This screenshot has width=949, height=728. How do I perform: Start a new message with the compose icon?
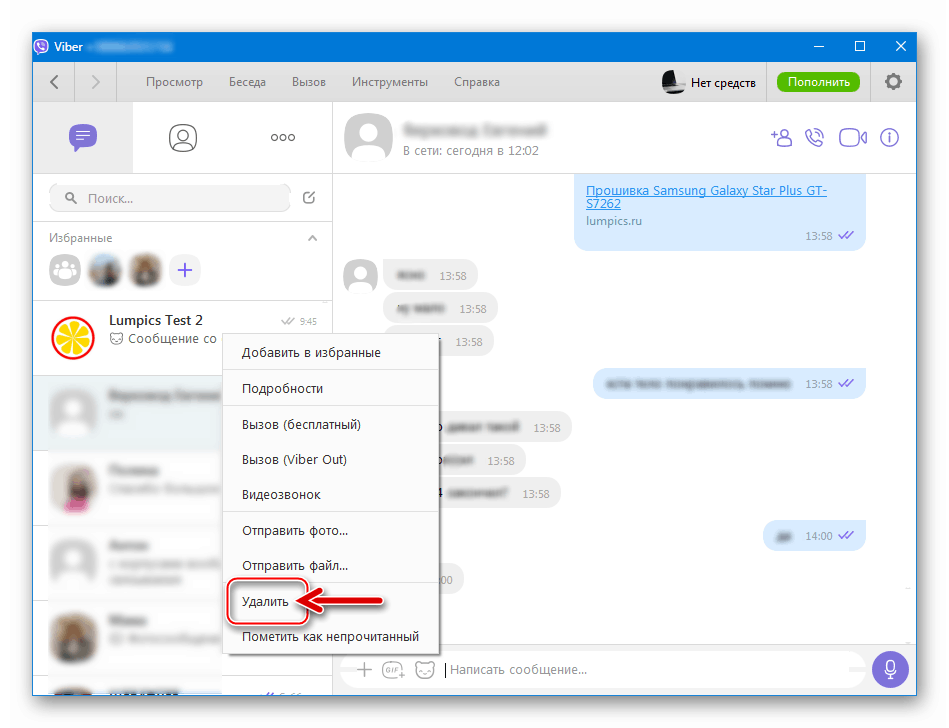tap(310, 199)
